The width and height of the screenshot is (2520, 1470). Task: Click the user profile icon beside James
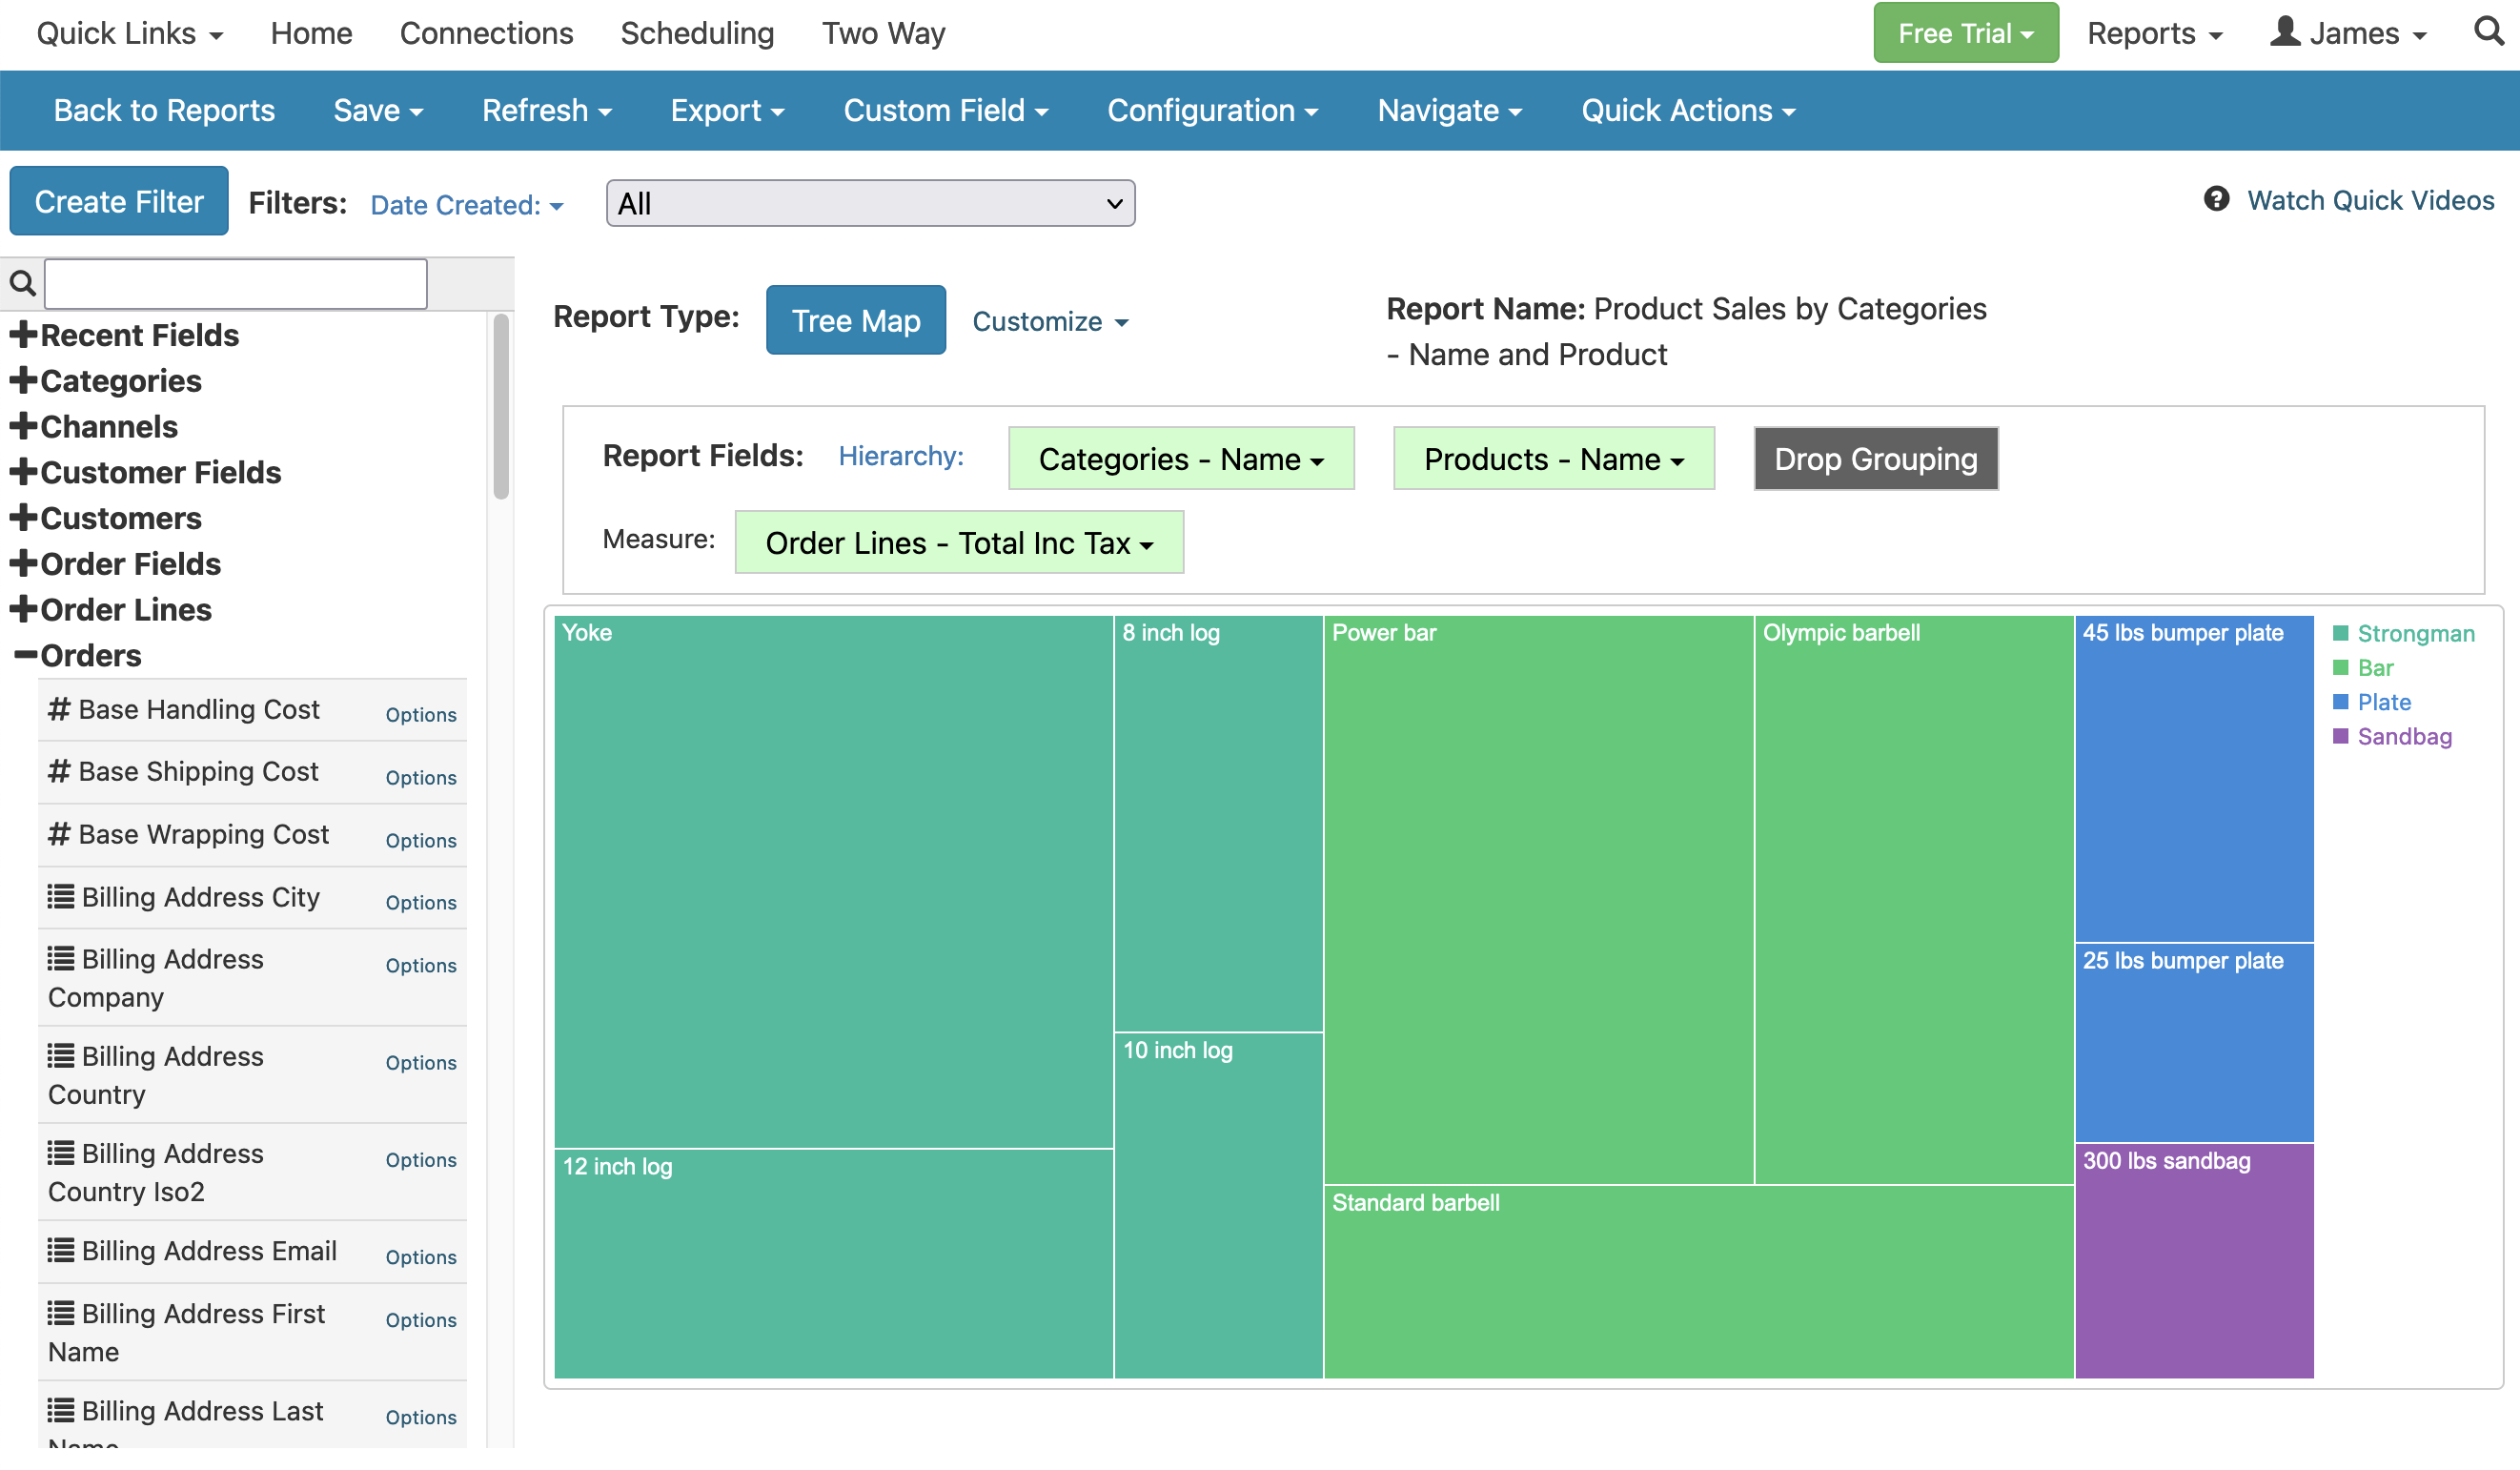tap(2285, 32)
